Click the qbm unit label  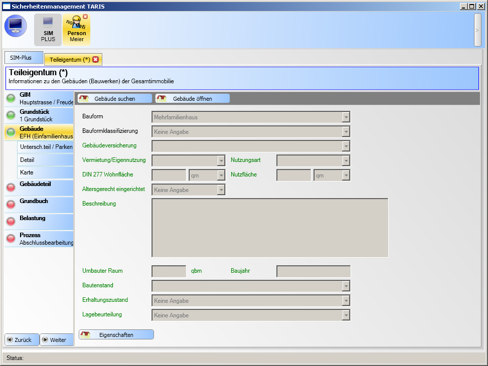(196, 271)
